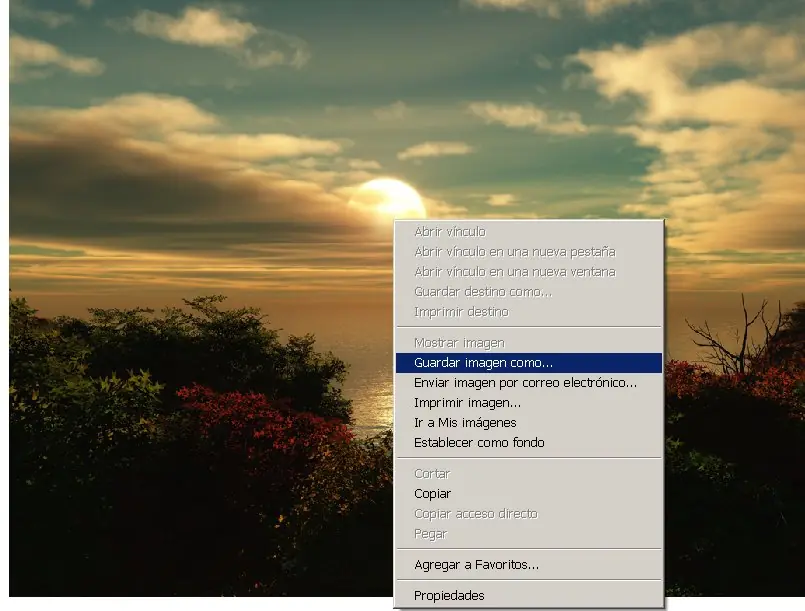805x611 pixels.
Task: Click greyed Pegar entry
Action: [x=528, y=534]
